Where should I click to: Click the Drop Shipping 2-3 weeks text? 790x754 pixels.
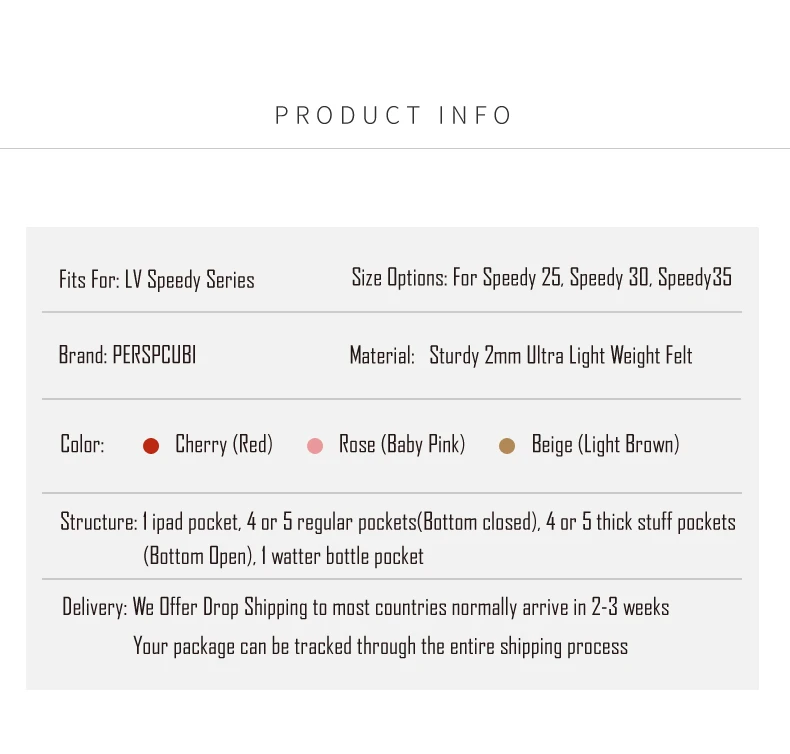tap(401, 607)
